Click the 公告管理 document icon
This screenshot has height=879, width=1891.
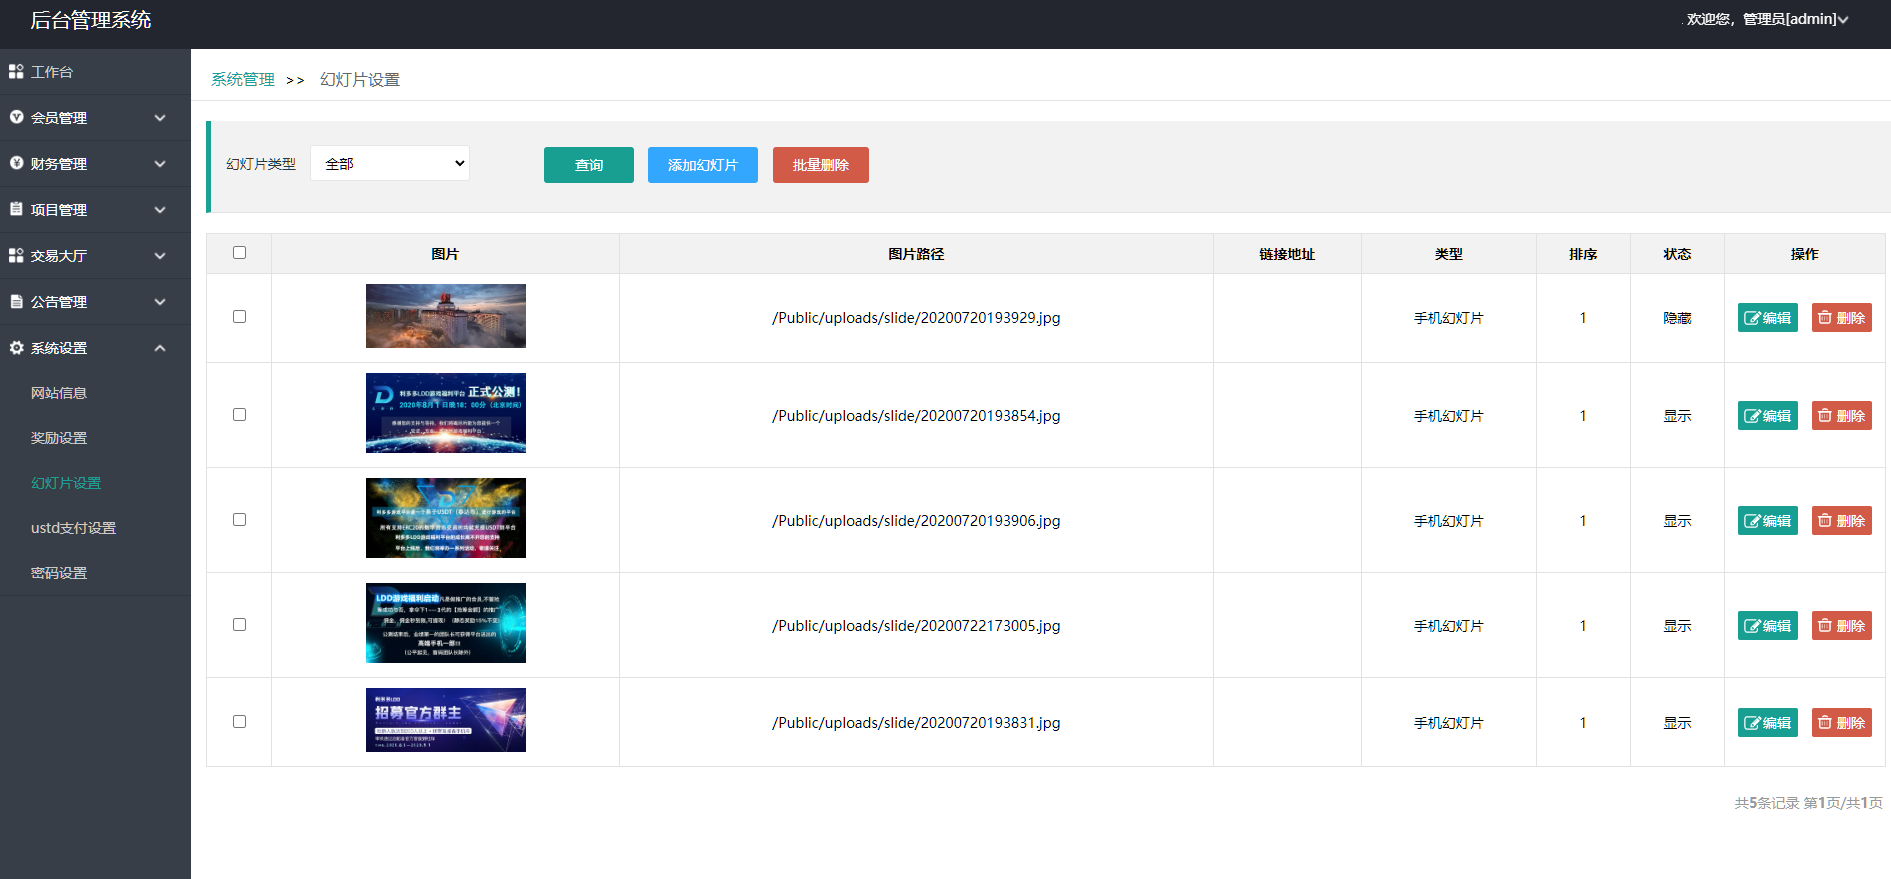(x=16, y=302)
